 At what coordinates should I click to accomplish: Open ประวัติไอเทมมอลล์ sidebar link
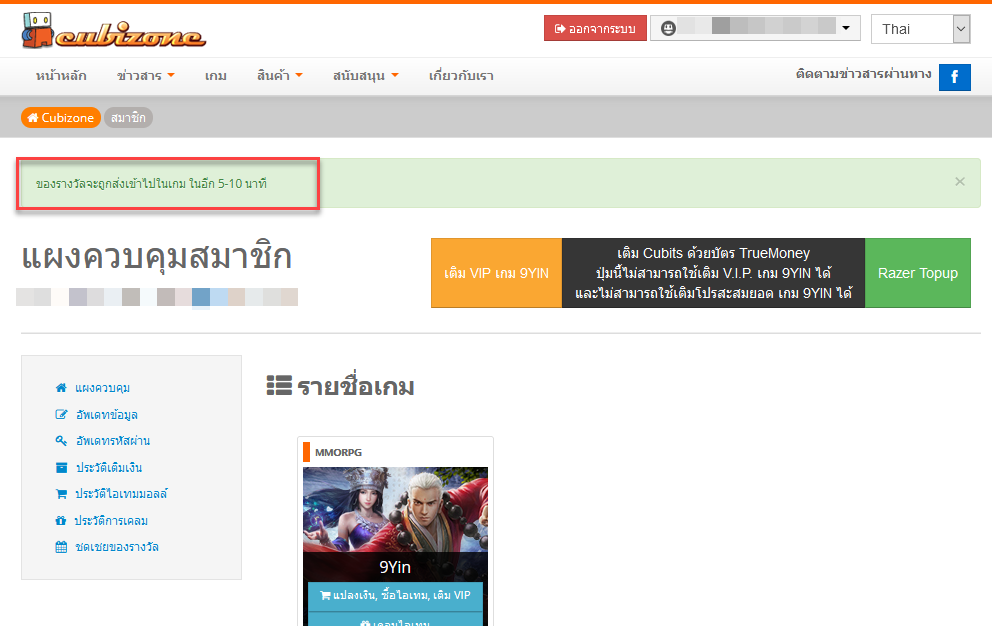[x=121, y=494]
